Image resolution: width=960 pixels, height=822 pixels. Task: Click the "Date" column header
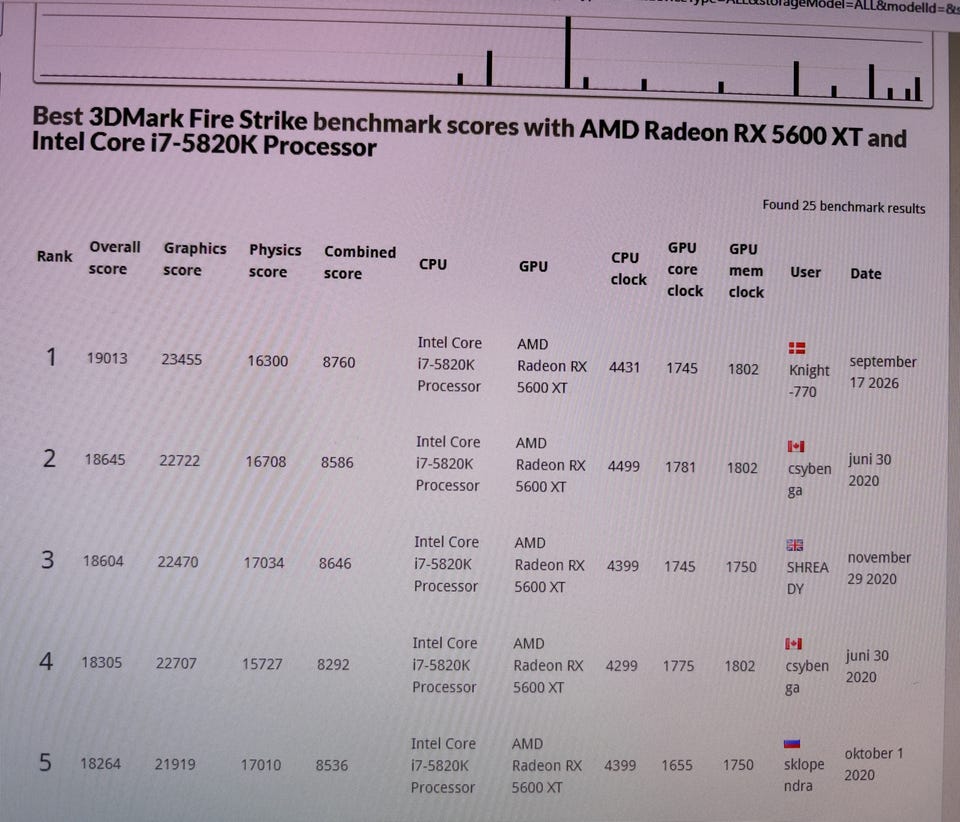coord(866,274)
